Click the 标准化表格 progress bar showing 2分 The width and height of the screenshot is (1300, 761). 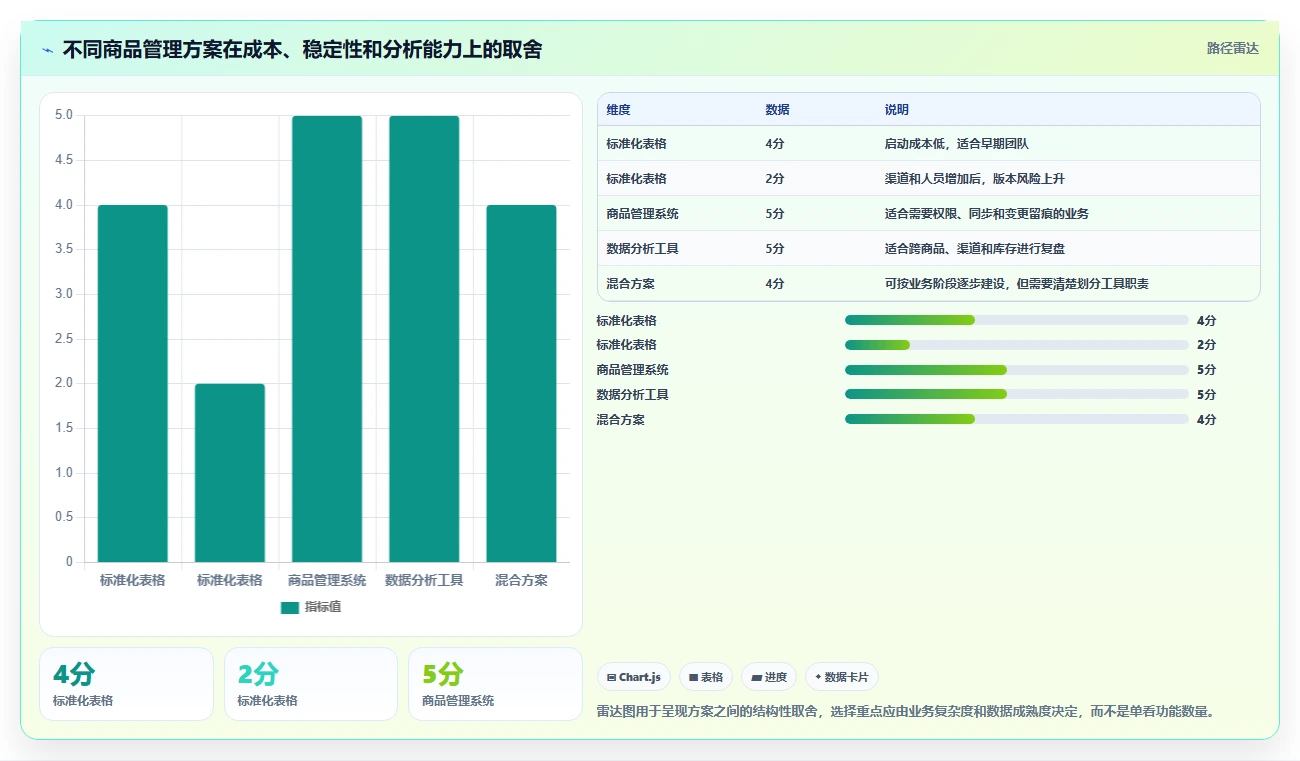1017,345
